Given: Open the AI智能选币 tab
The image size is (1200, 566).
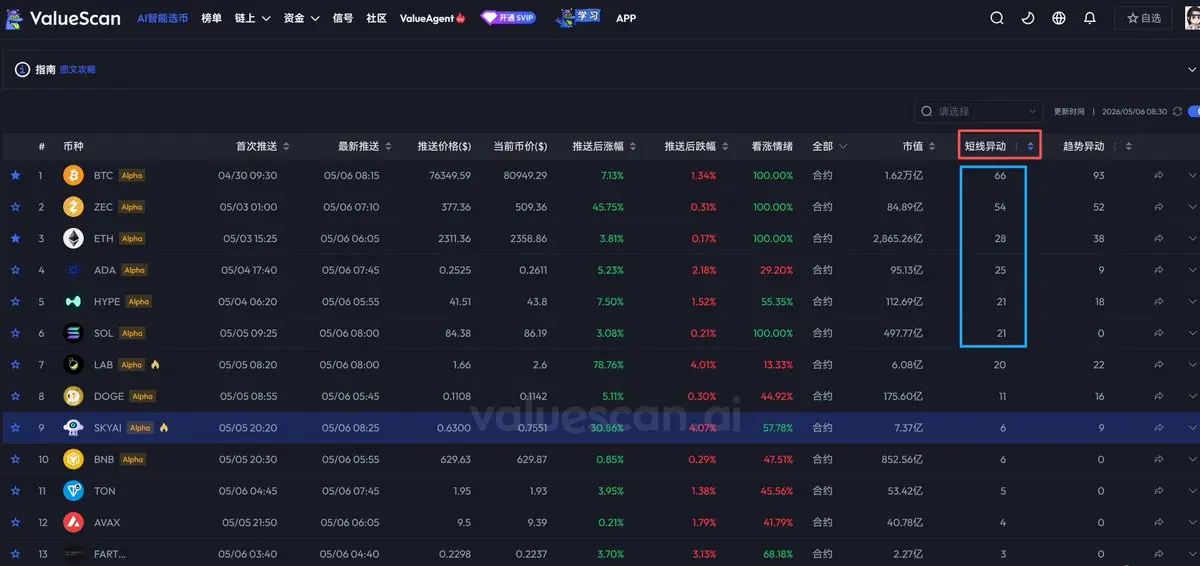Looking at the screenshot, I should (x=162, y=18).
